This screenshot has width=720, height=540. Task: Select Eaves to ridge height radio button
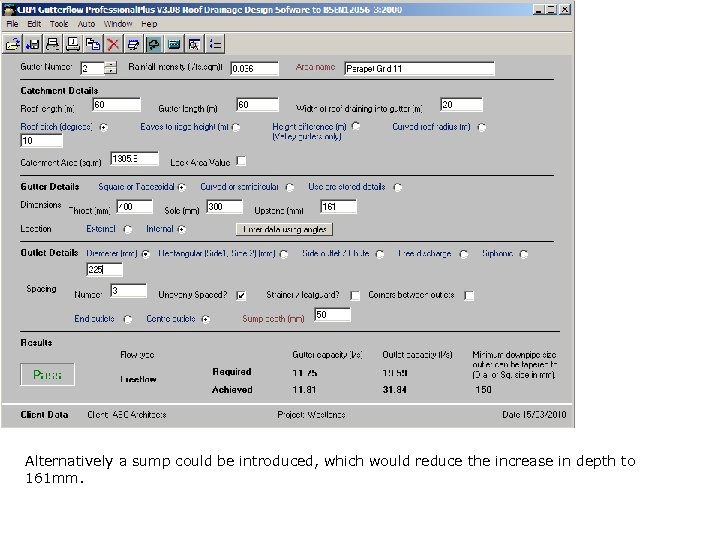tap(236, 128)
